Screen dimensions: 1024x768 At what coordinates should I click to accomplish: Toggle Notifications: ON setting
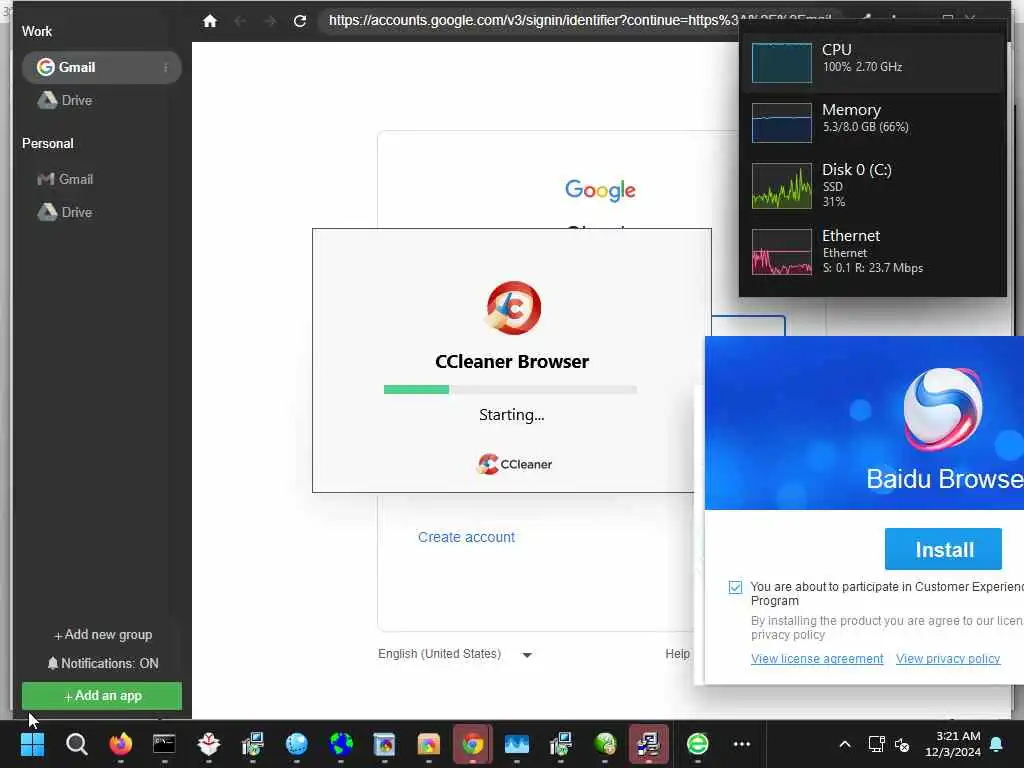(103, 664)
